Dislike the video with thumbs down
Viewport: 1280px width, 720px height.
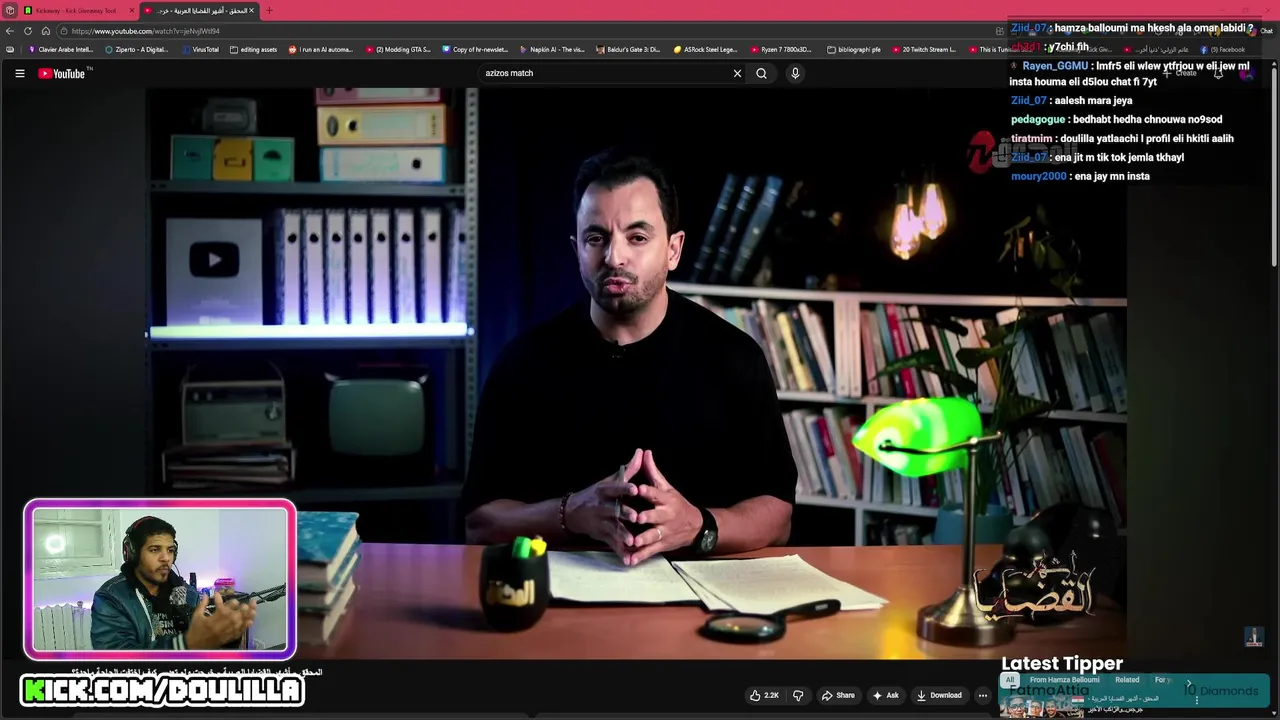798,695
